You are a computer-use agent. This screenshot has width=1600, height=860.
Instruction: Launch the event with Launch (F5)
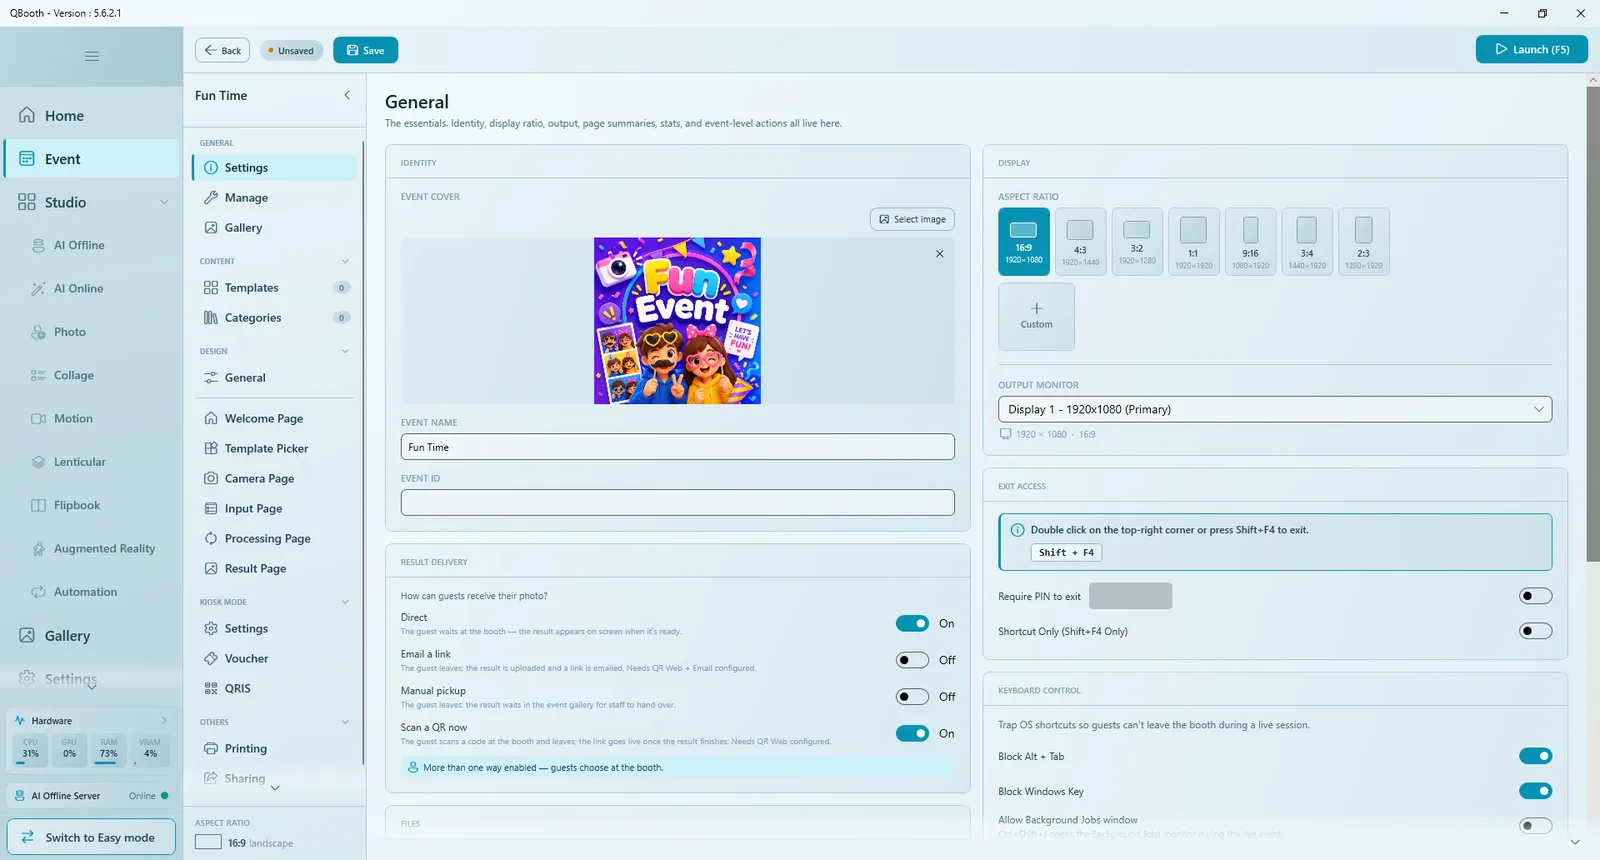point(1531,49)
